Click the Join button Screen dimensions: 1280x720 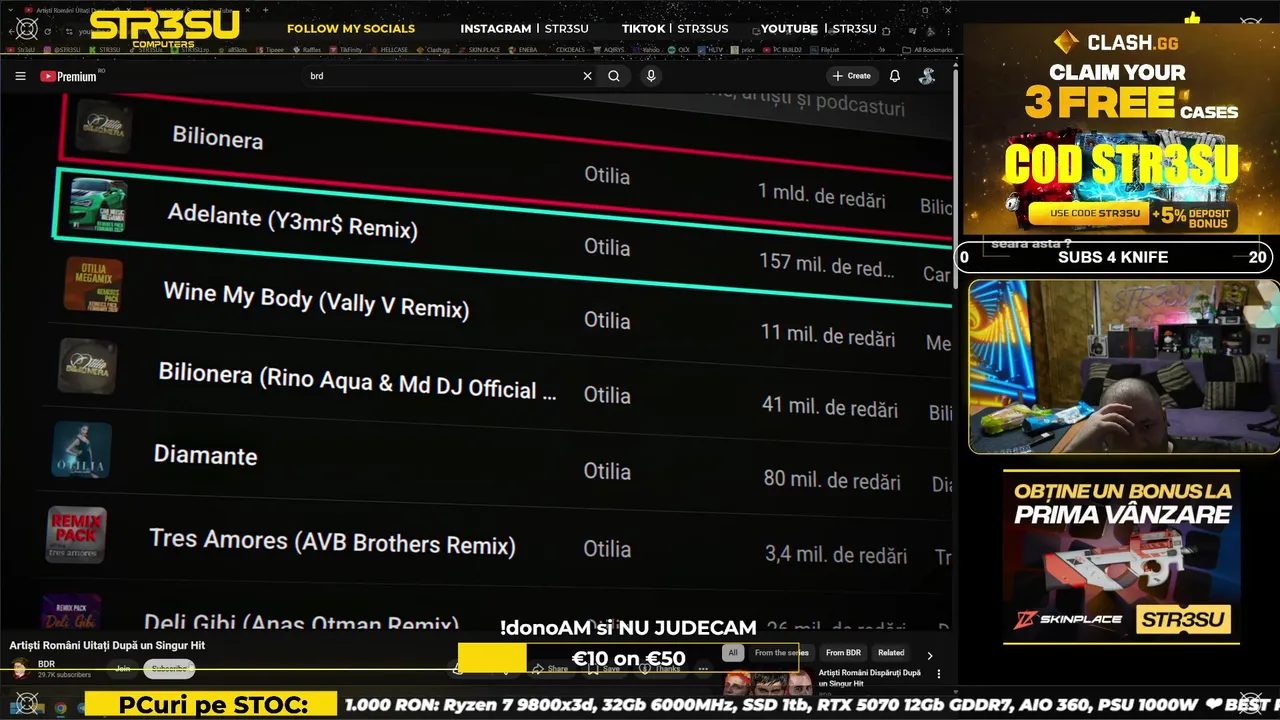click(x=123, y=669)
